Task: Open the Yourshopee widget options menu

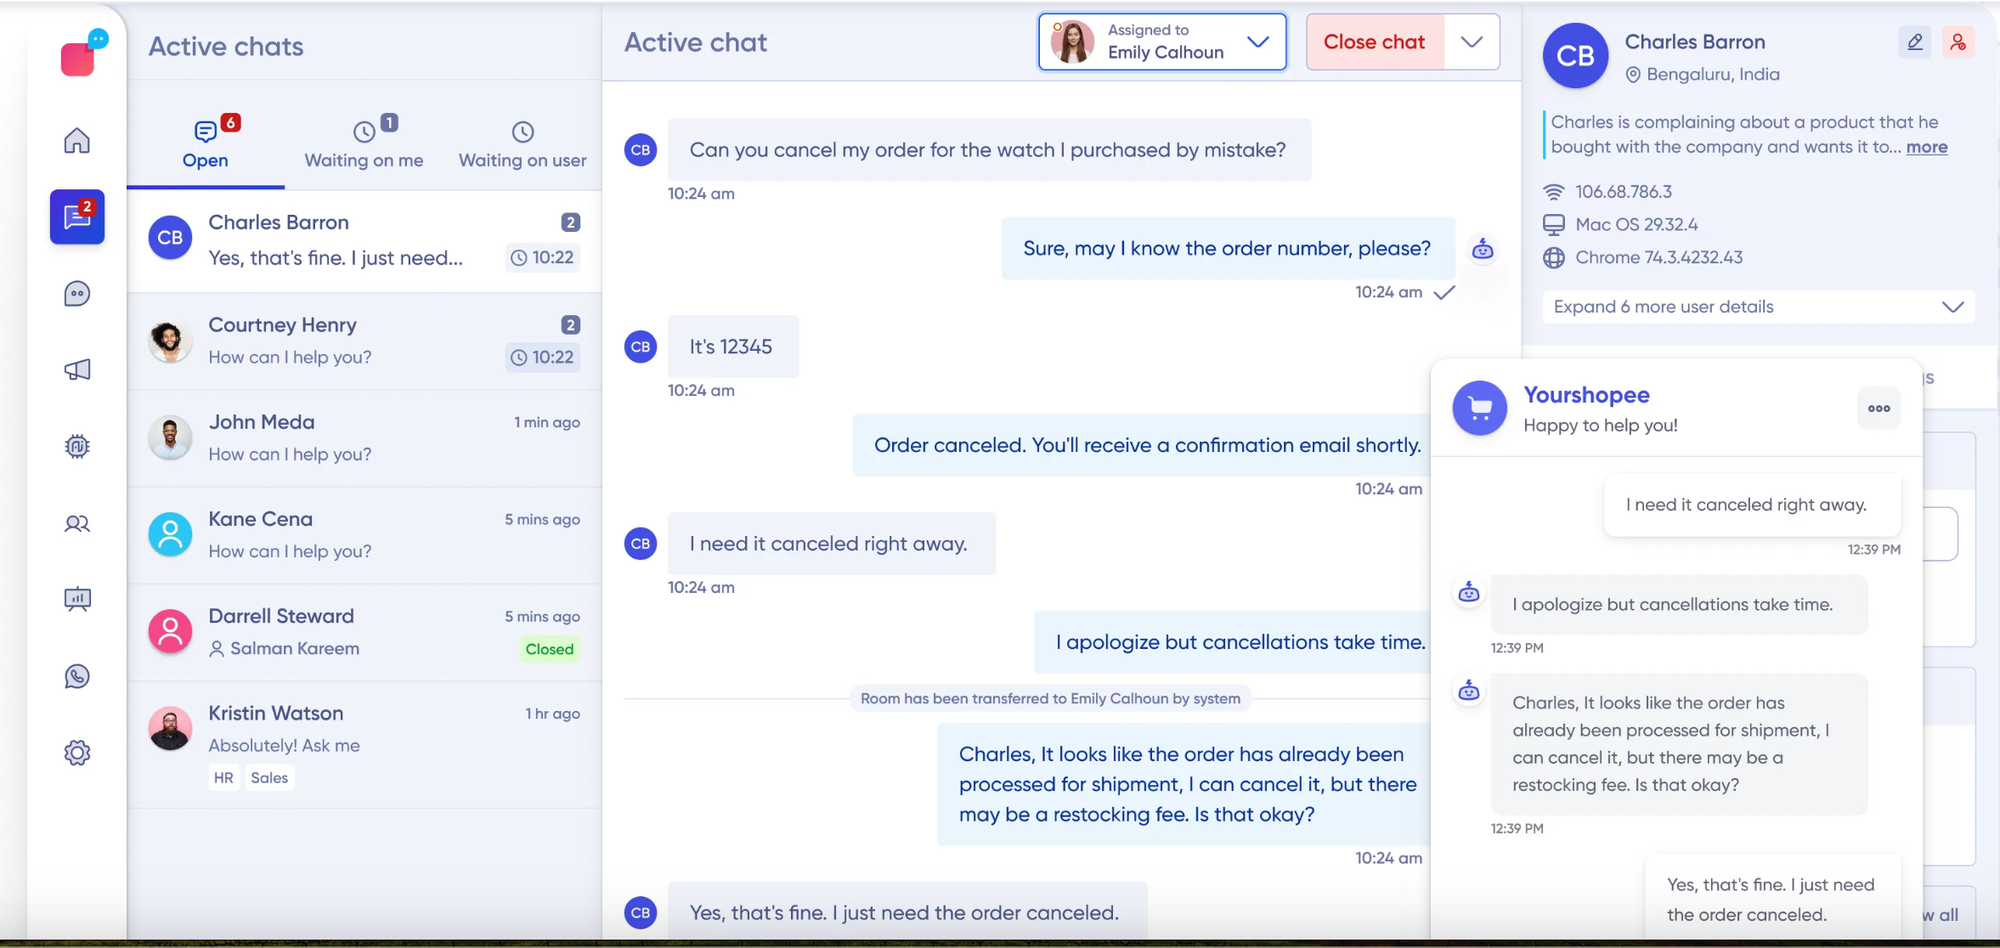Action: click(1878, 408)
